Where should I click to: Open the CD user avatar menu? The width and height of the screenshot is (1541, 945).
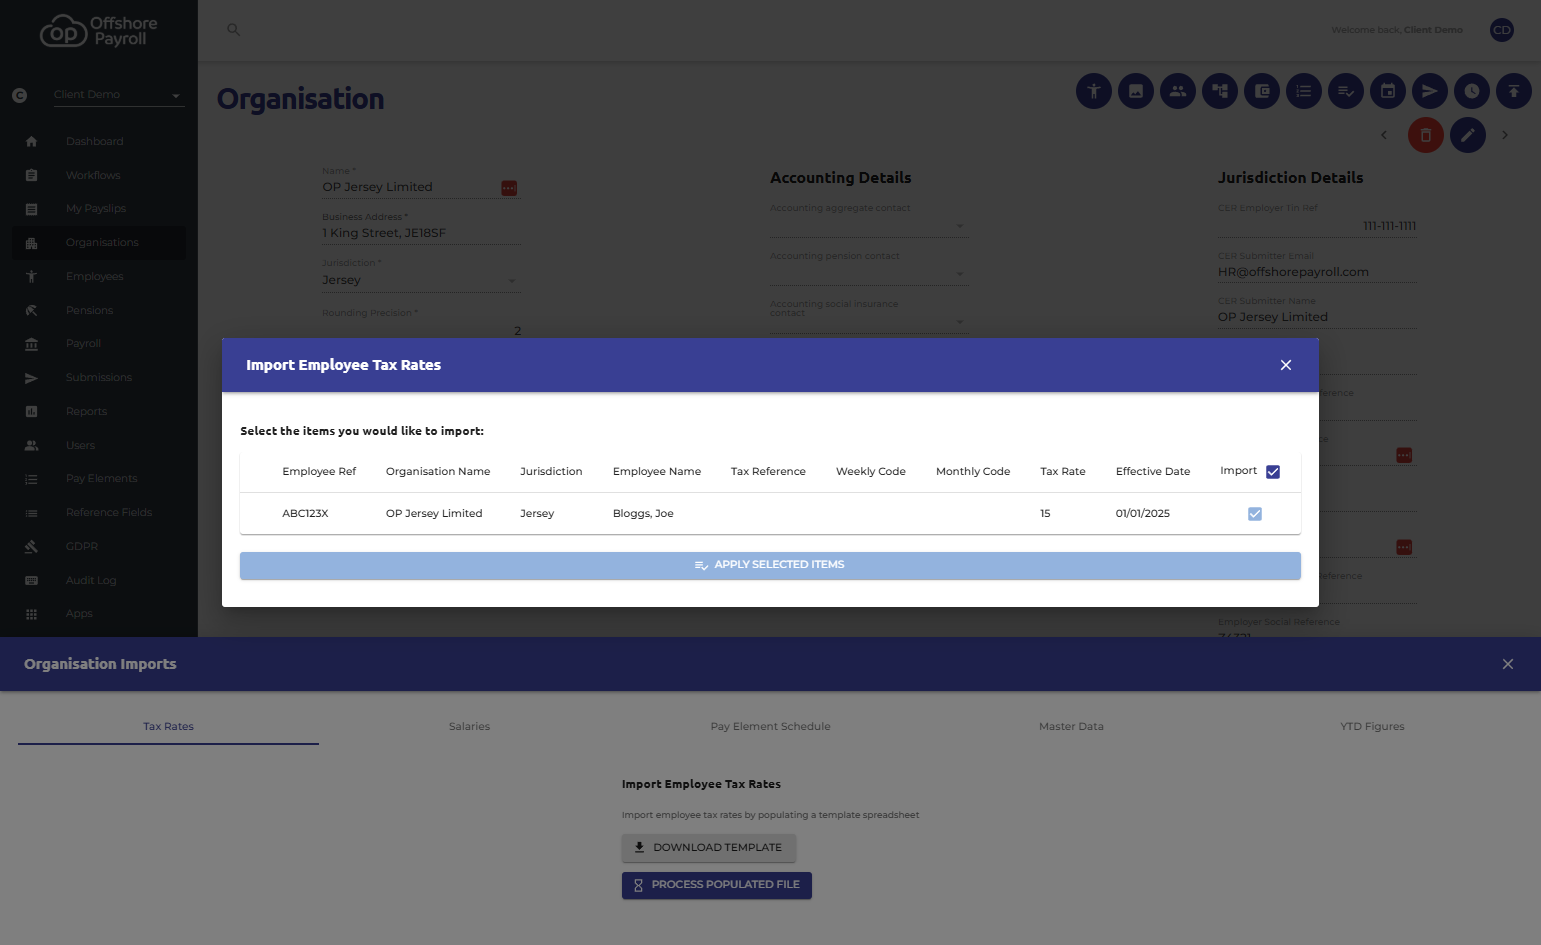point(1502,30)
